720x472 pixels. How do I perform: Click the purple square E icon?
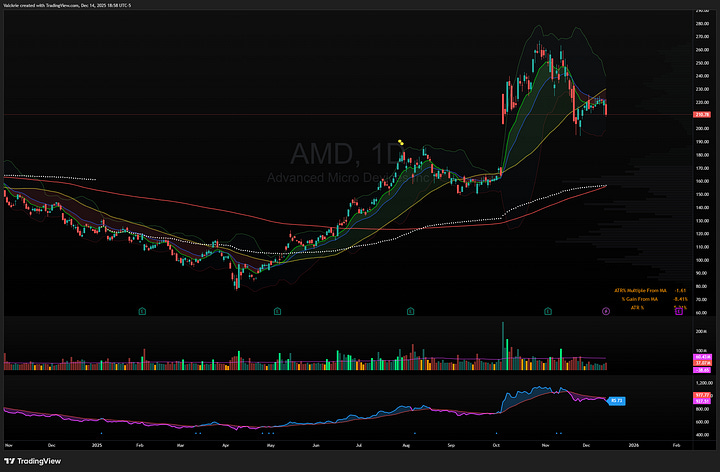coord(679,311)
